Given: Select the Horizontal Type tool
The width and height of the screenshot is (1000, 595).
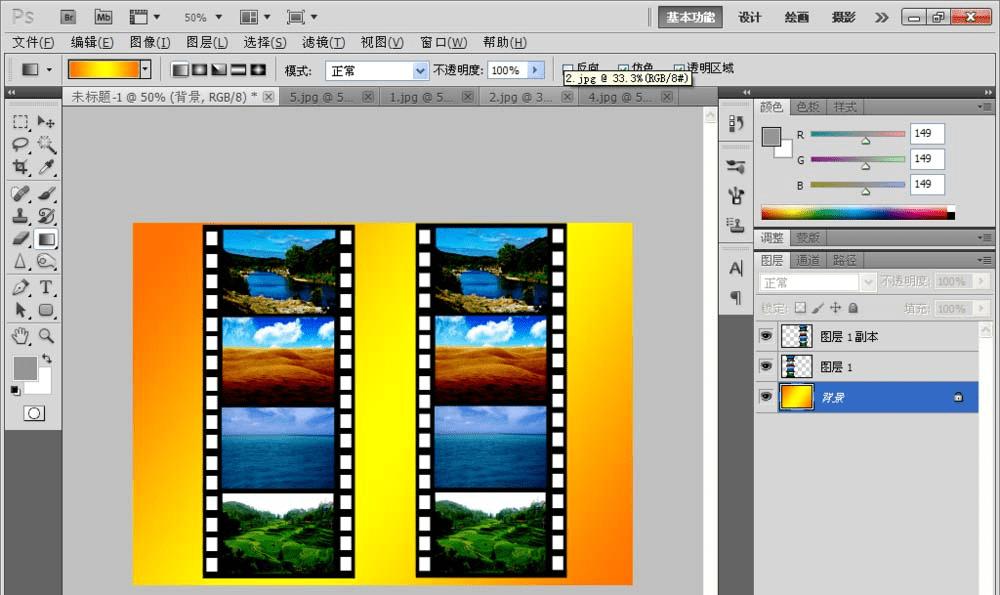Looking at the screenshot, I should pos(46,288).
